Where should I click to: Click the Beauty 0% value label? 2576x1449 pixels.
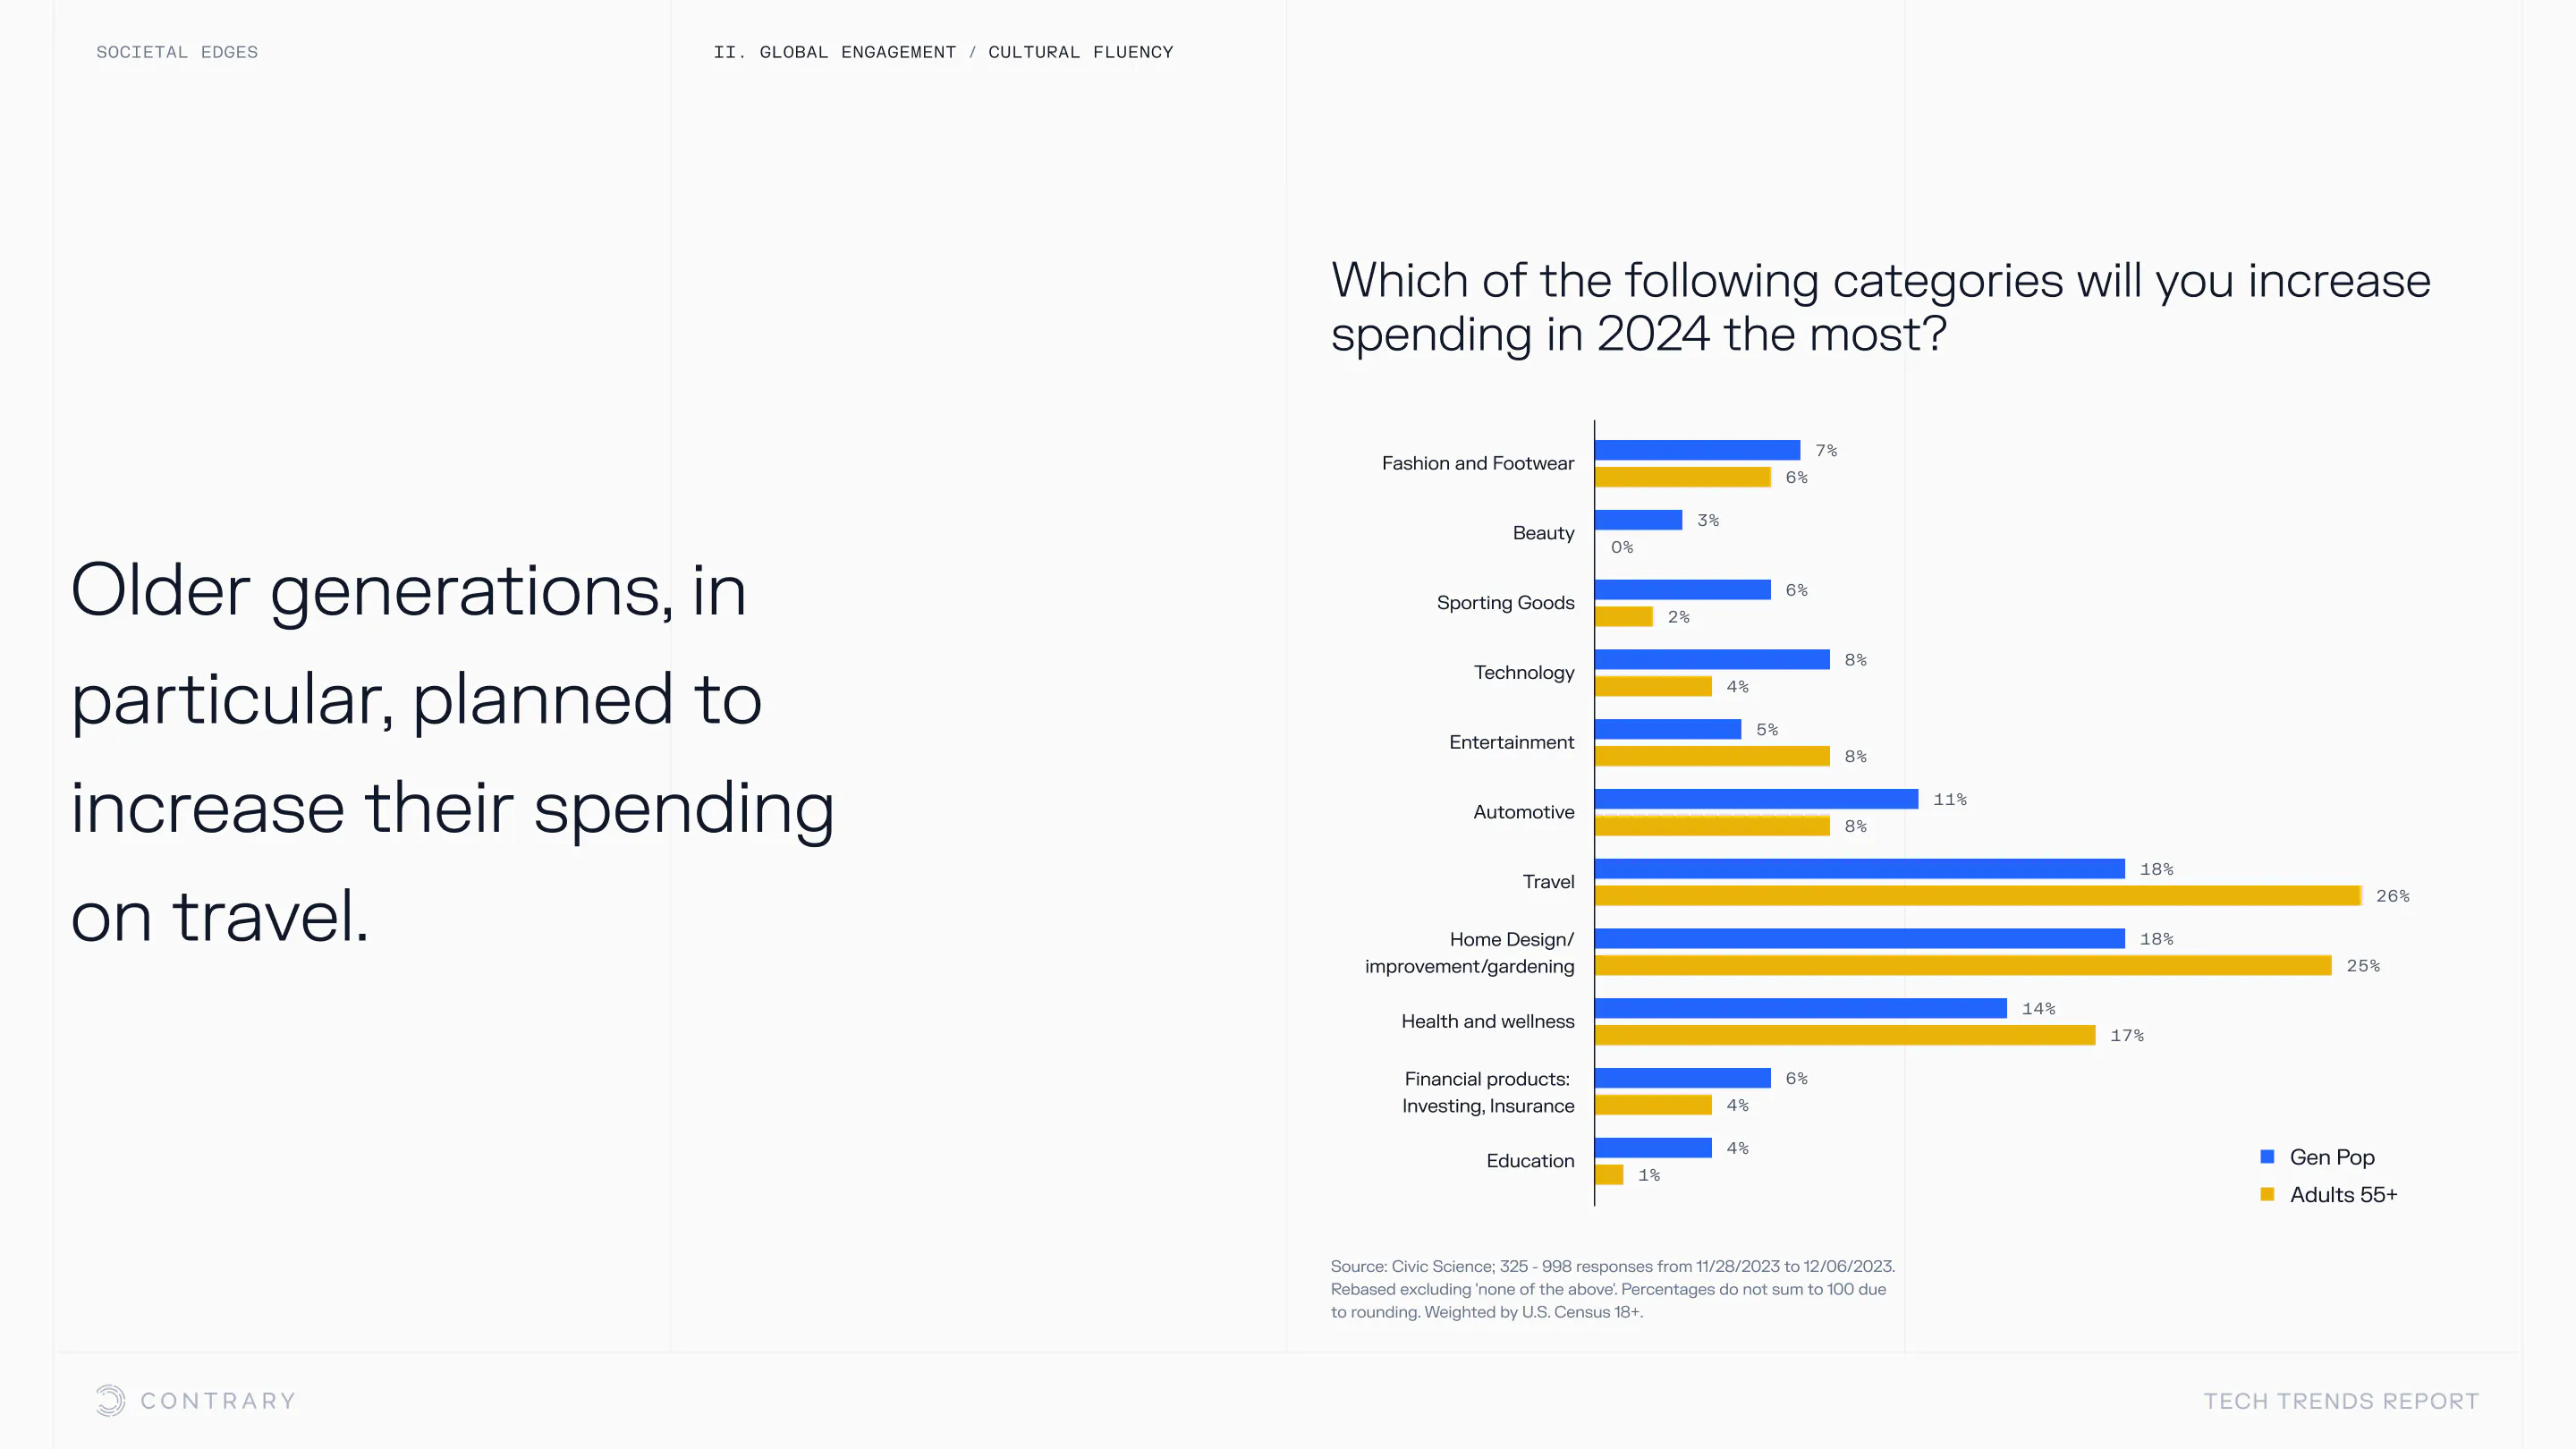pos(1621,547)
